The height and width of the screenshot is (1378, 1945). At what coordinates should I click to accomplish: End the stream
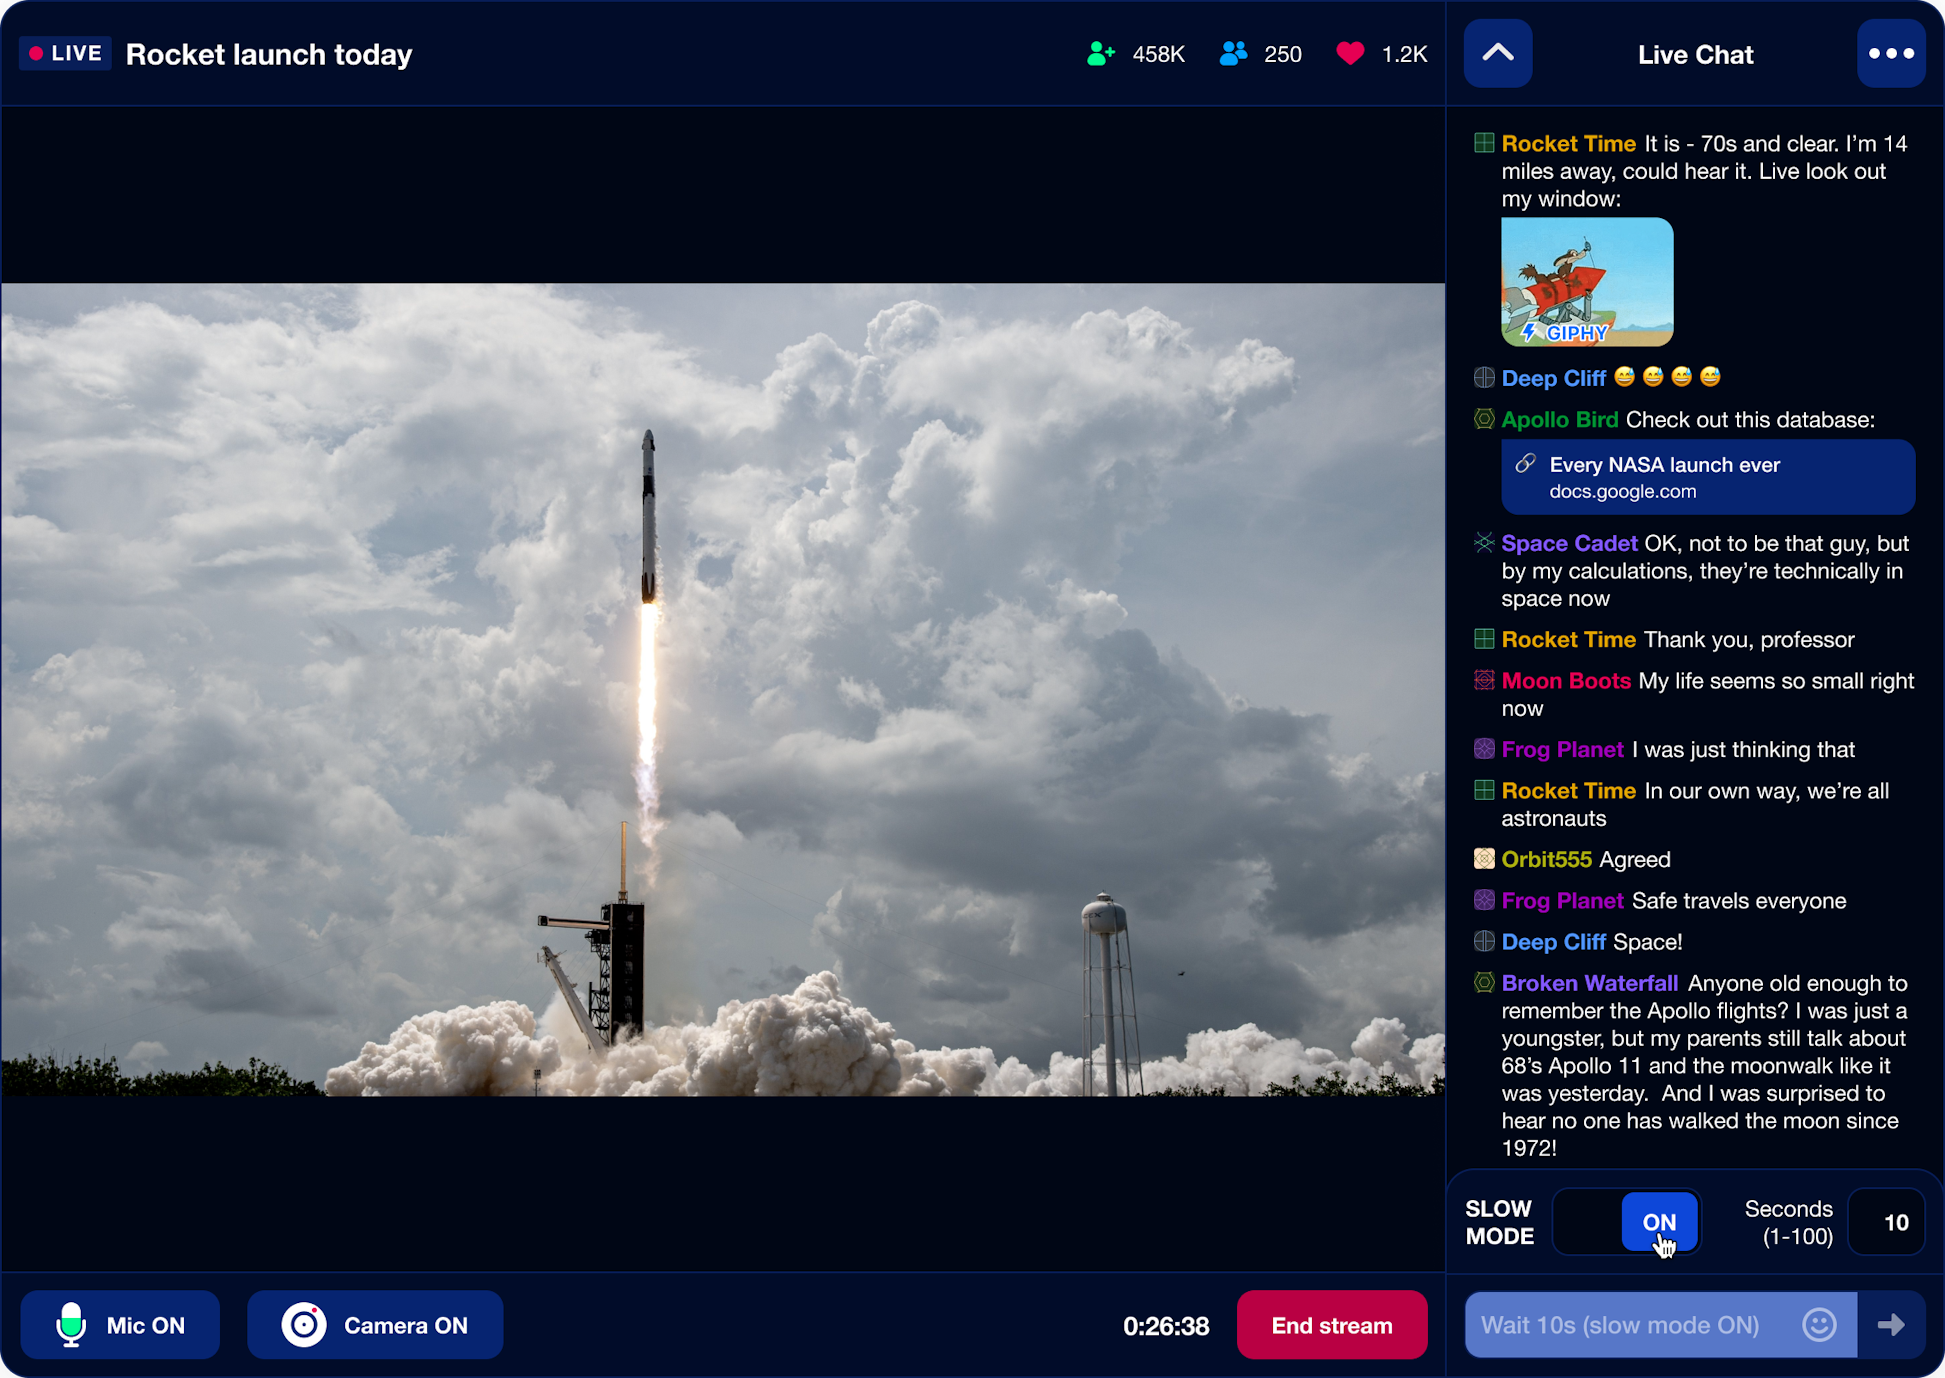1331,1324
